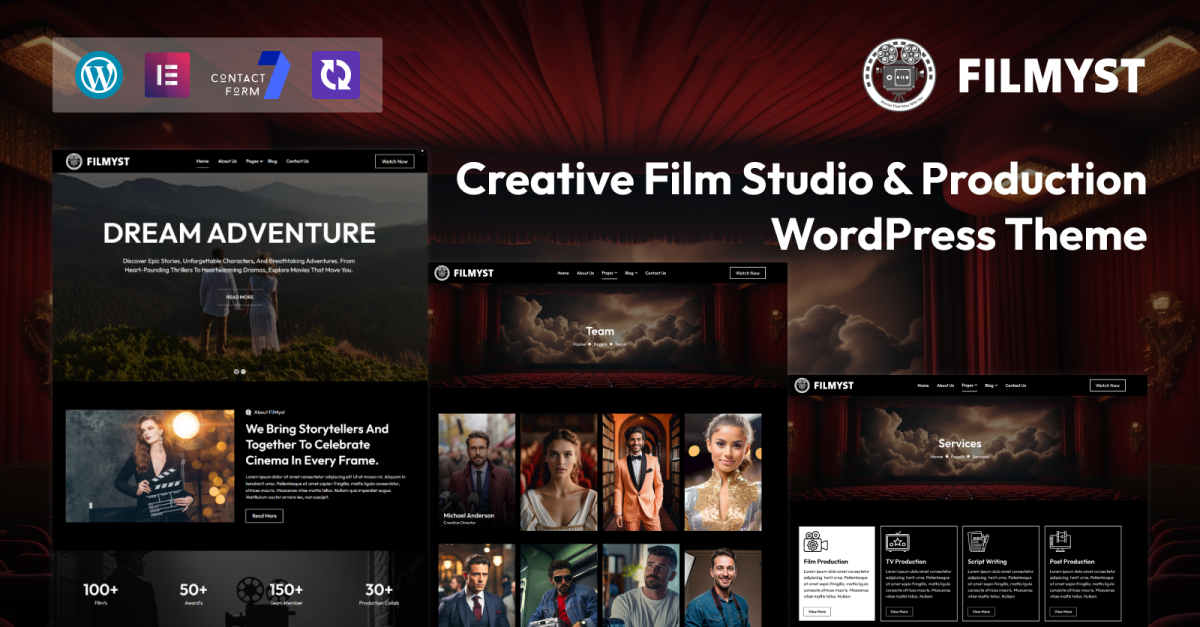
Task: Click the Script Writing icon
Action: point(977,541)
